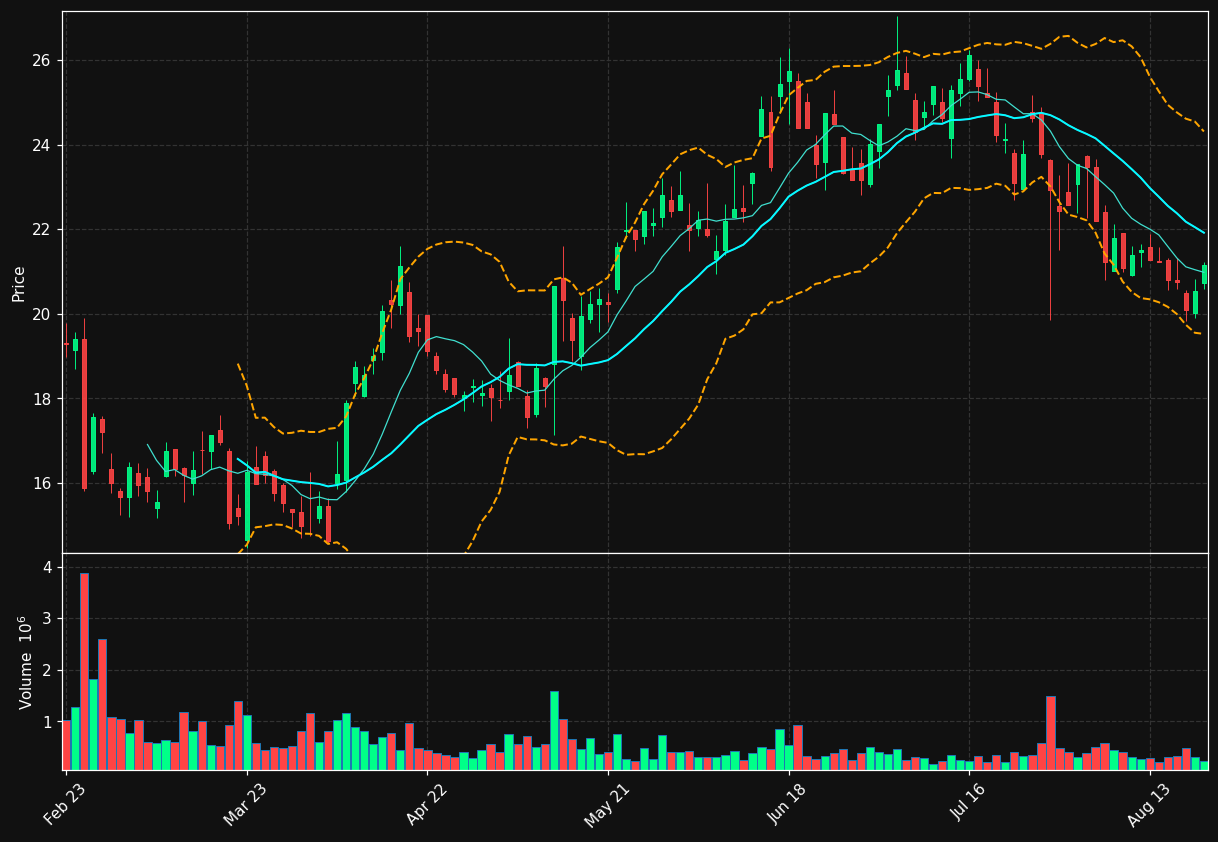Click the green volume spike before May 21
This screenshot has height=842, width=1218.
(x=554, y=731)
